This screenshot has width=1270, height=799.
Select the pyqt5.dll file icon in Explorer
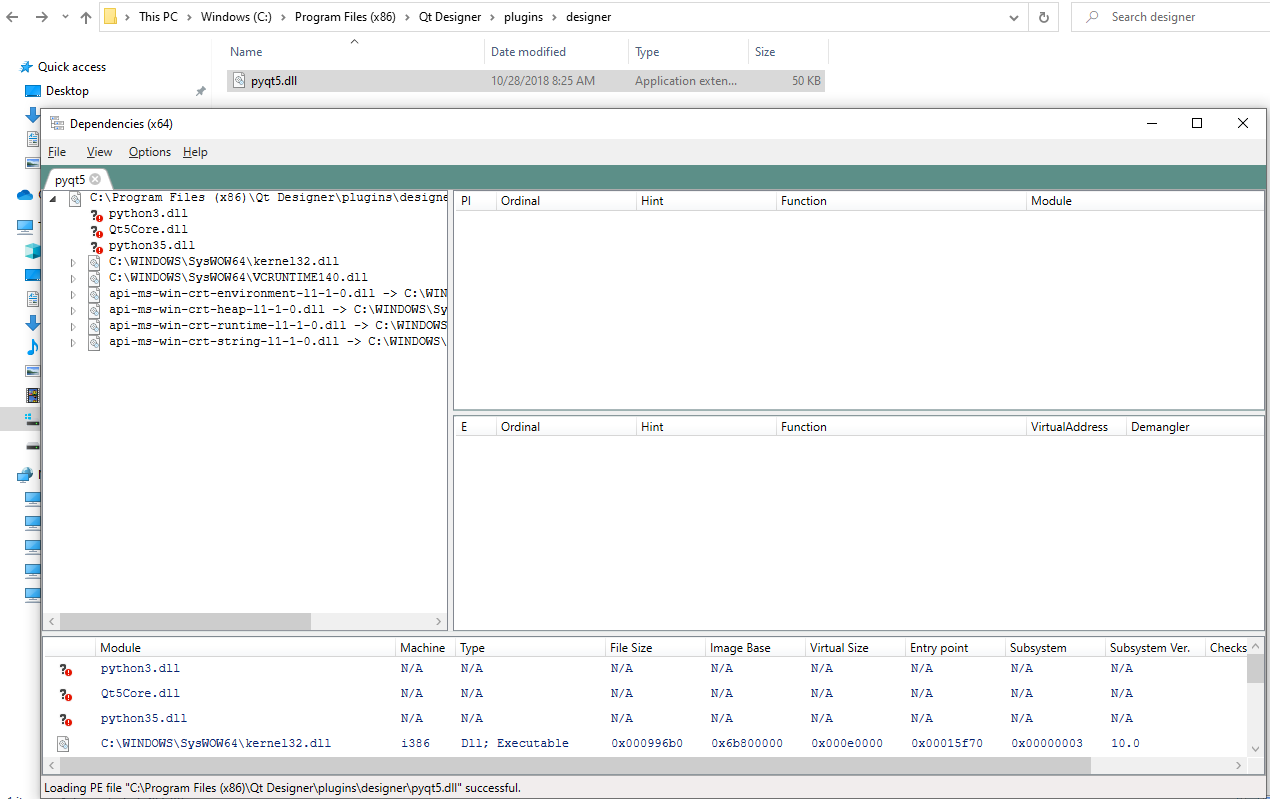[239, 80]
